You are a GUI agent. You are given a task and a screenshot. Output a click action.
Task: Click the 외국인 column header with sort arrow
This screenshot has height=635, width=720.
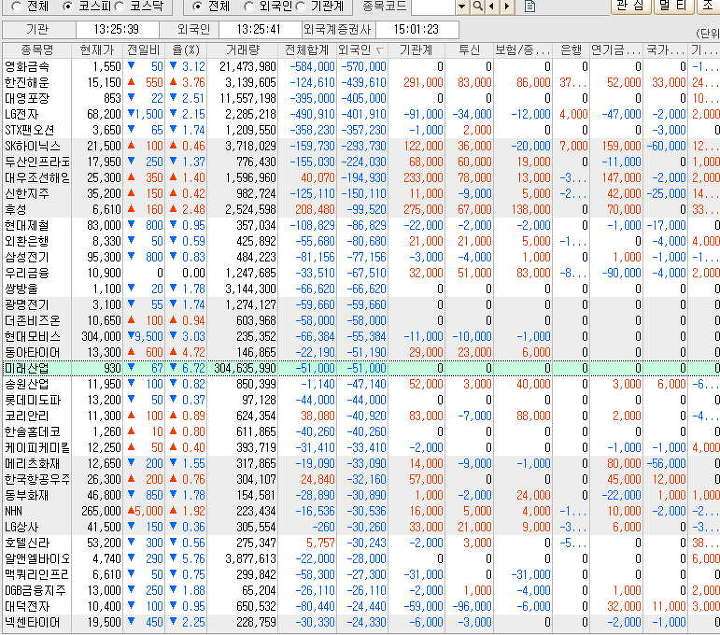[362, 50]
